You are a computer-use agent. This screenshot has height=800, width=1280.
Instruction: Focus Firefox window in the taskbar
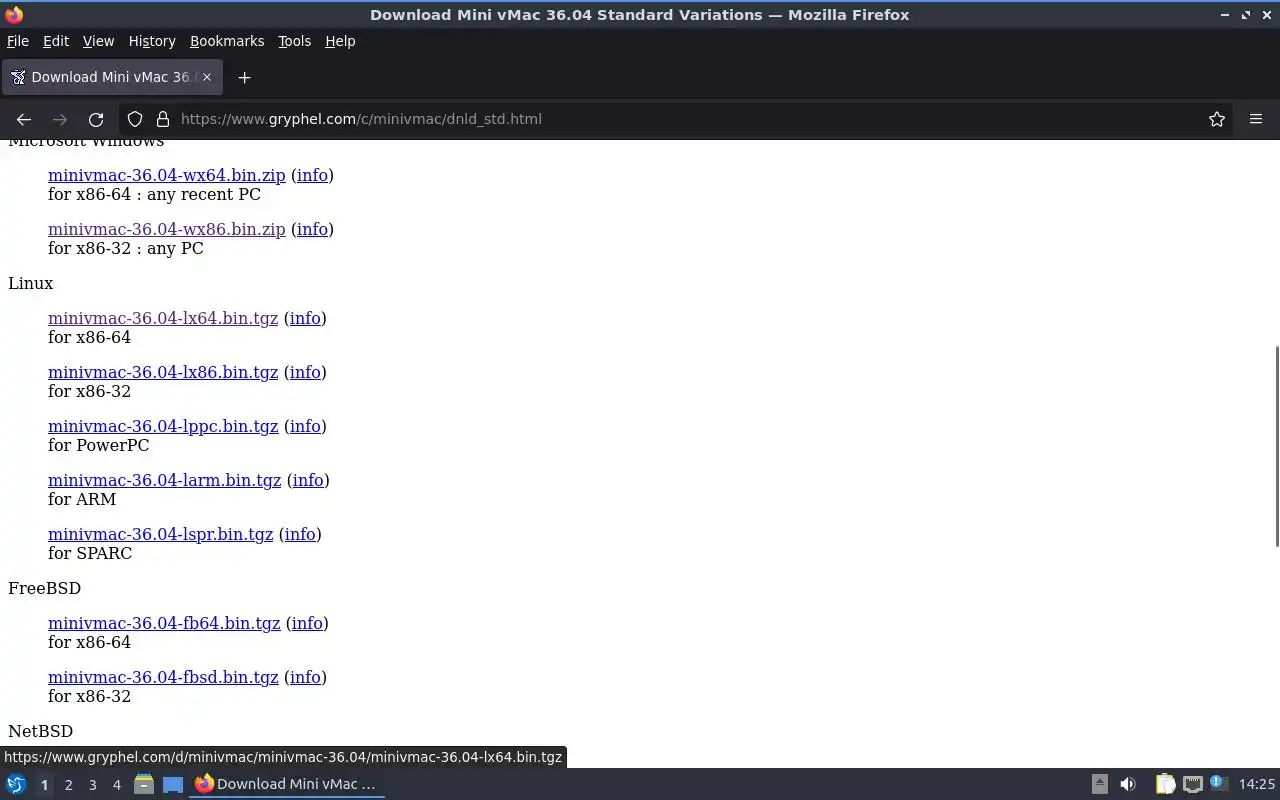coord(287,784)
